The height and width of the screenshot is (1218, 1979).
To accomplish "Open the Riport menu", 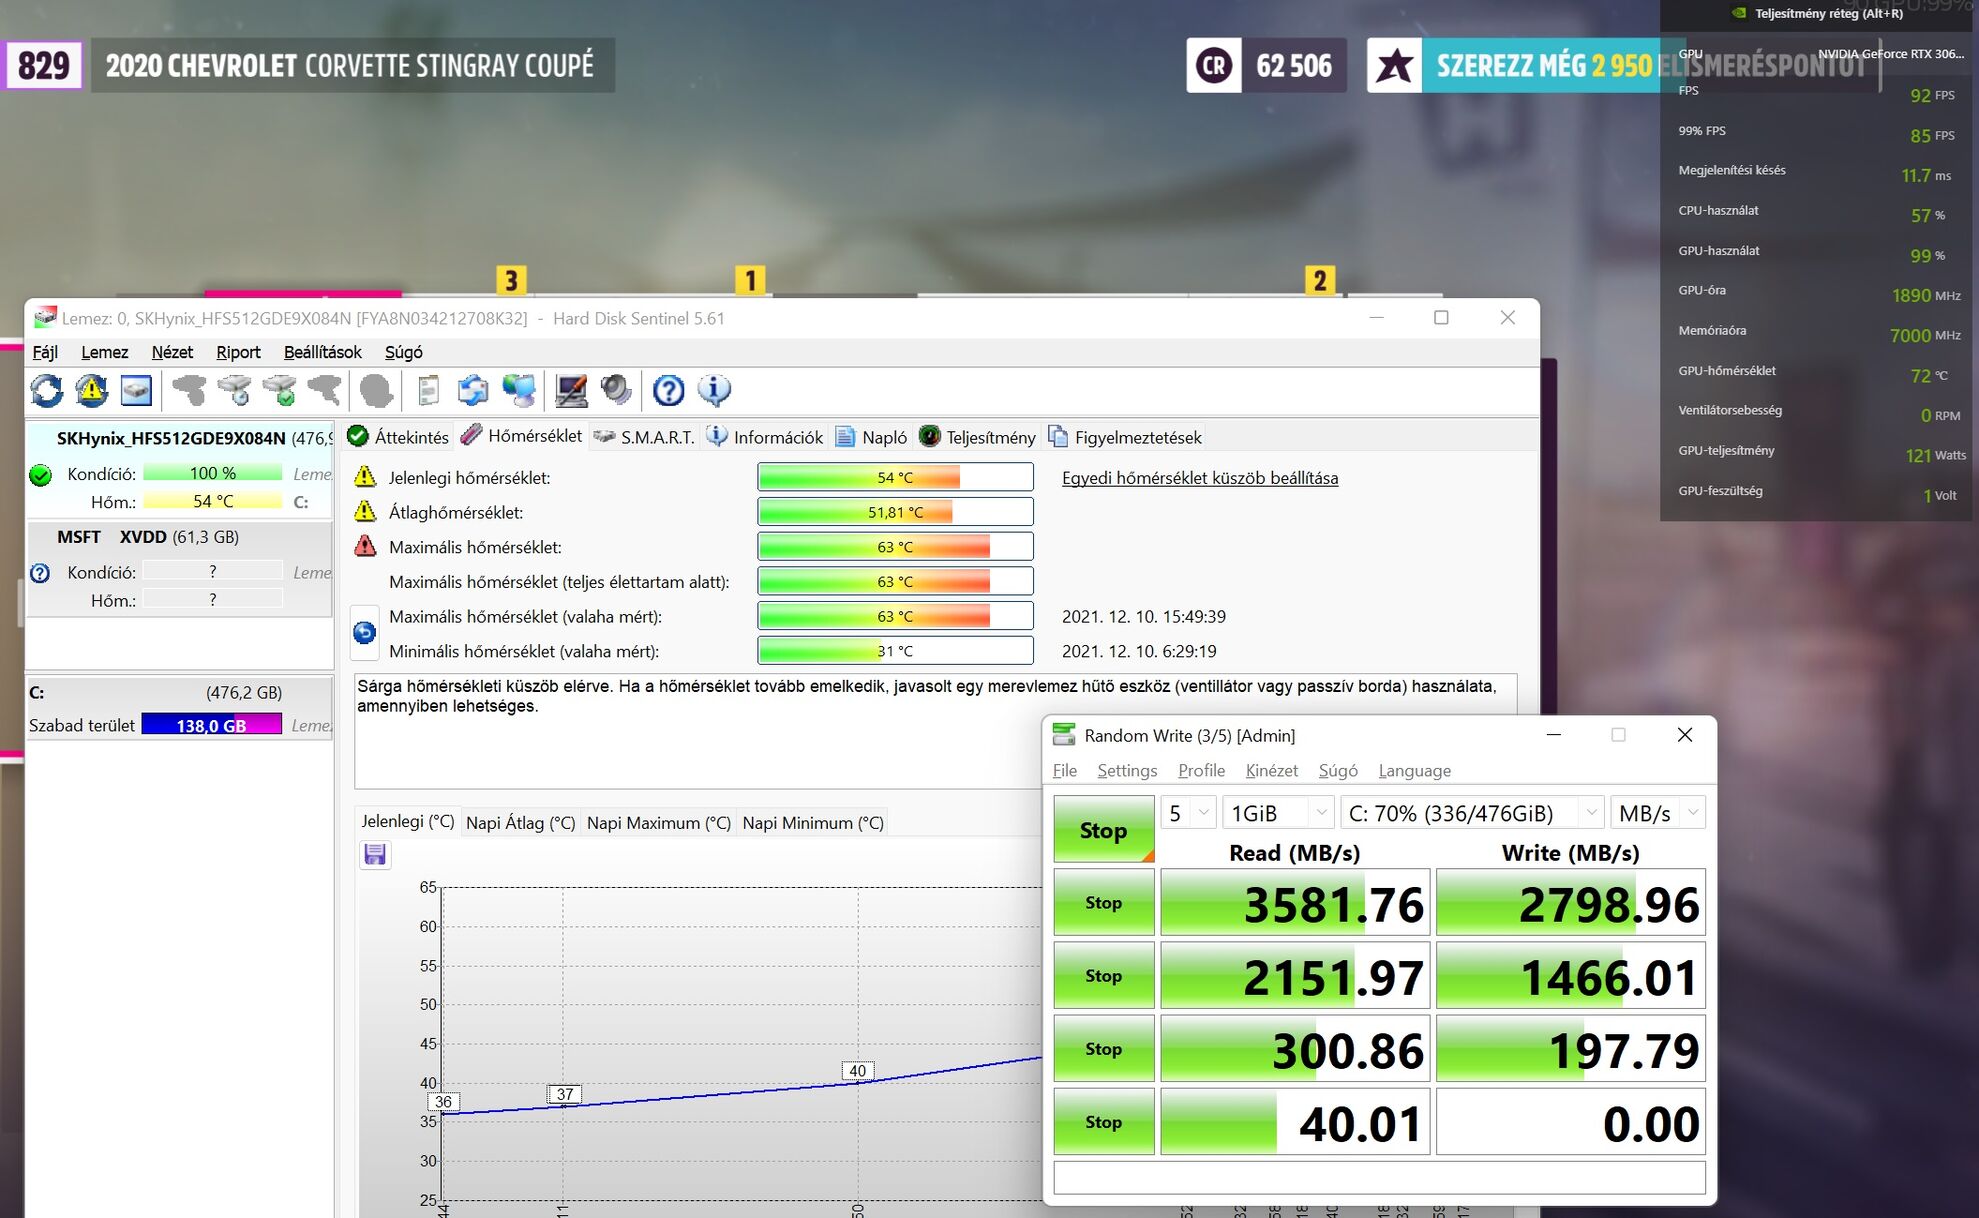I will [x=238, y=352].
